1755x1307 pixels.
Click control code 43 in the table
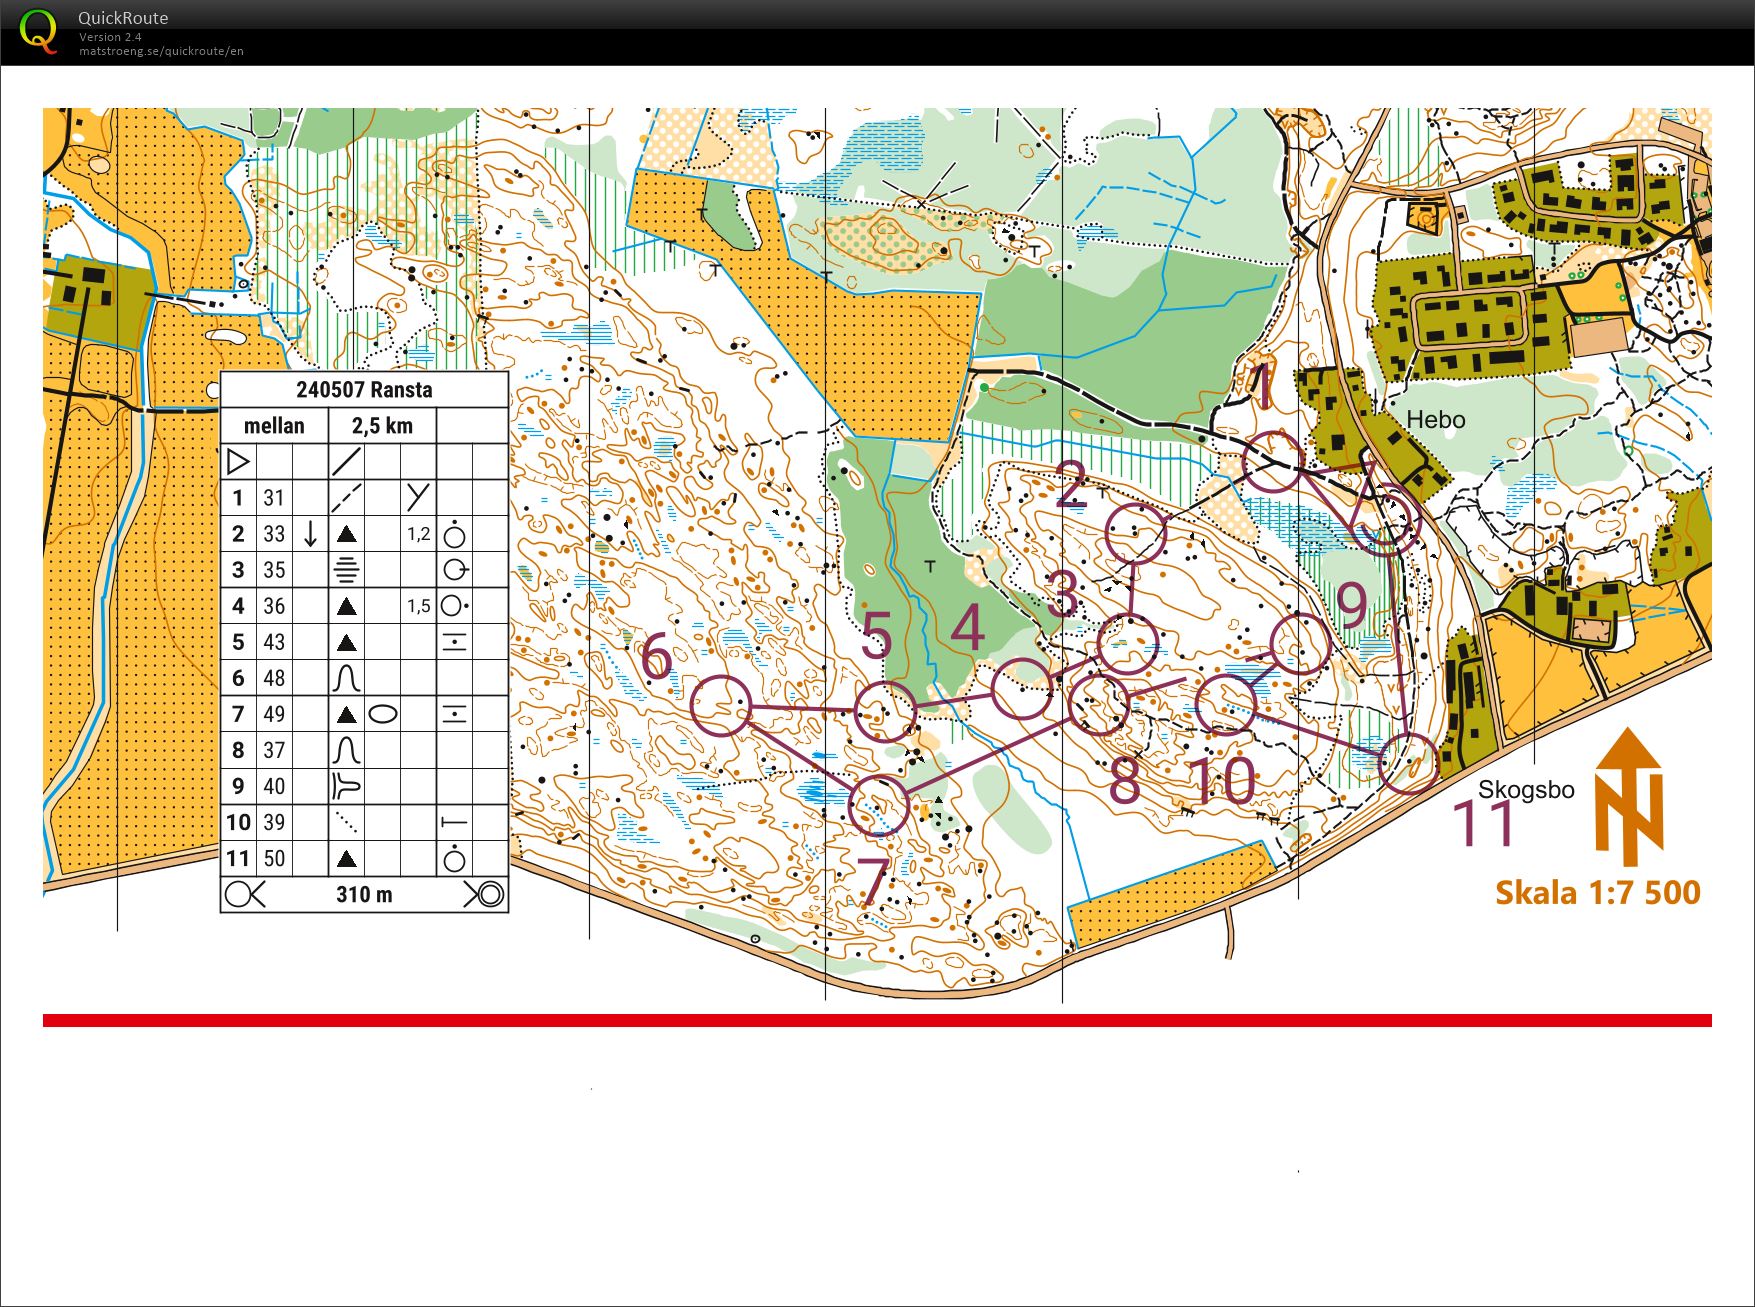tap(274, 642)
